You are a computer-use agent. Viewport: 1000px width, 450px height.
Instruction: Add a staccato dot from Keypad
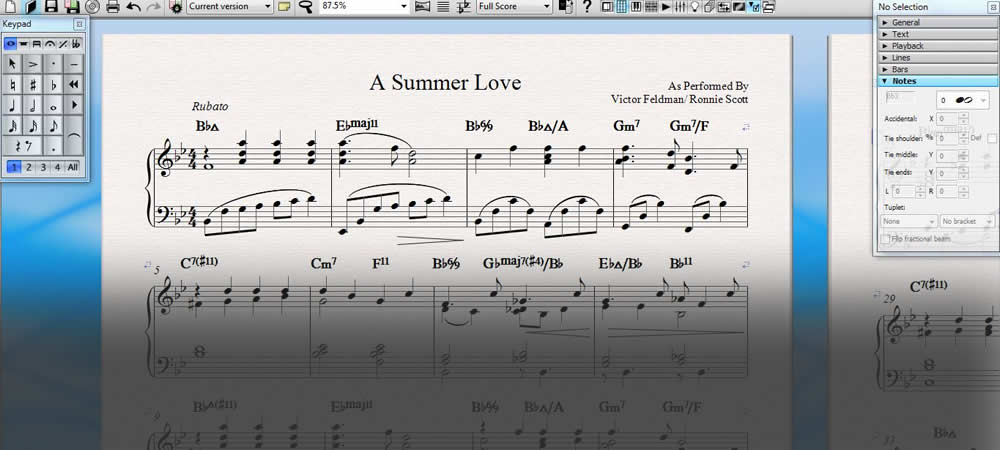pyautogui.click(x=54, y=64)
